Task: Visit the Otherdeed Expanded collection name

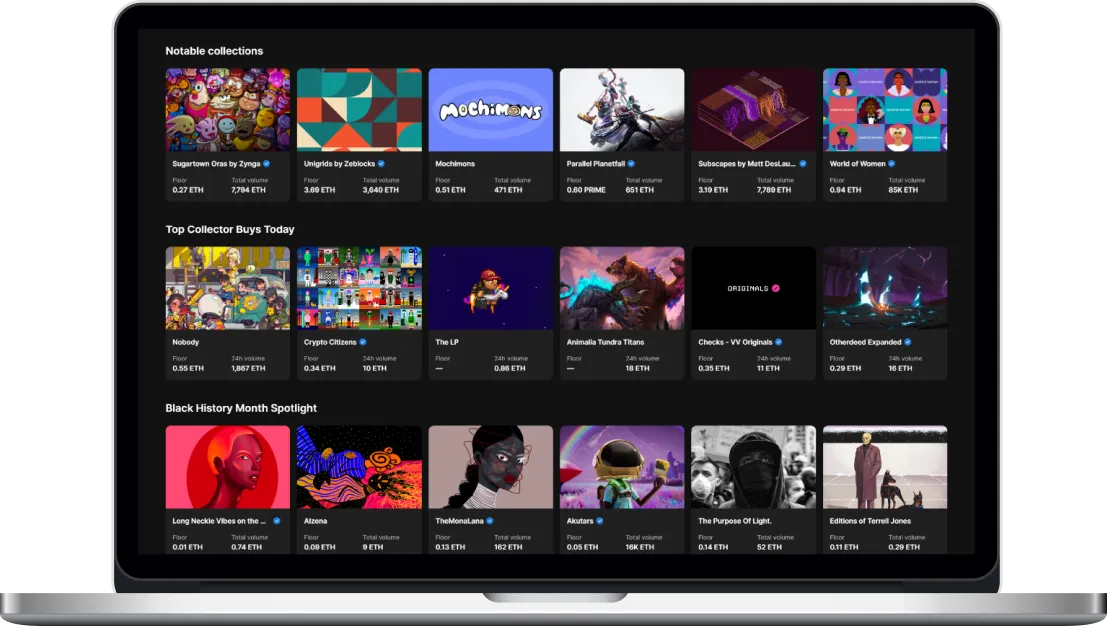Action: click(866, 342)
